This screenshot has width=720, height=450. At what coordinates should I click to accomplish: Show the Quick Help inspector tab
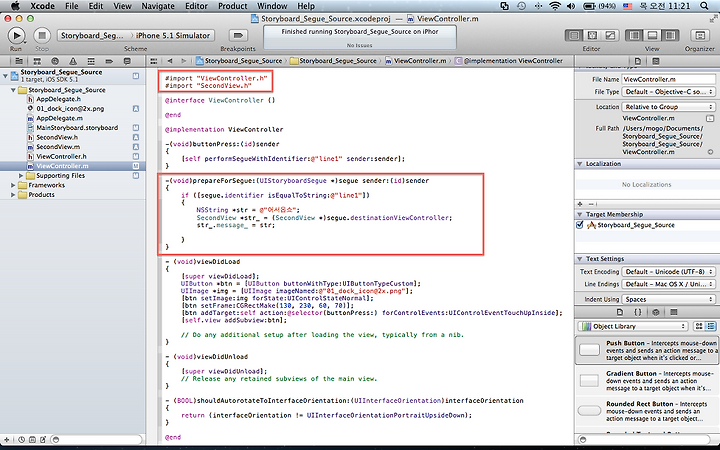(656, 61)
